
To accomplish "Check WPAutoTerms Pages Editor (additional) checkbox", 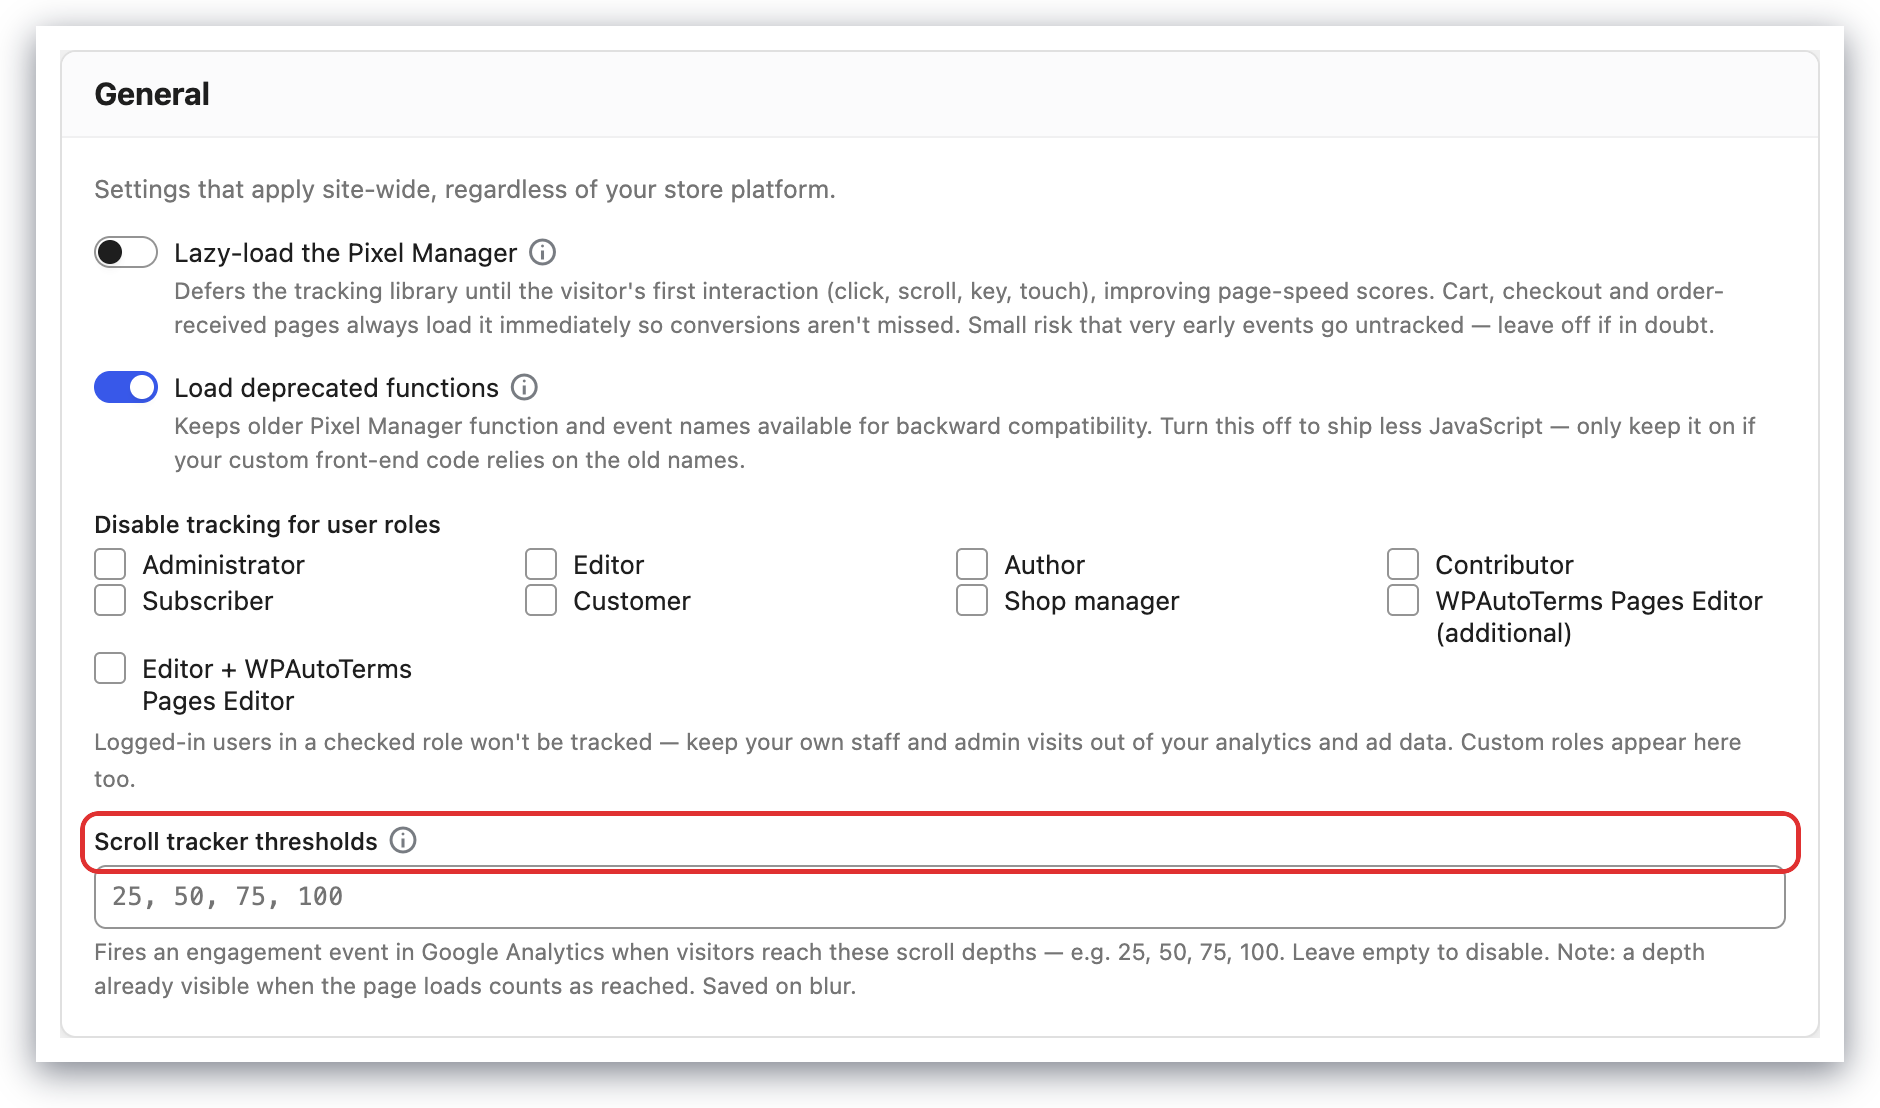I will [1403, 600].
